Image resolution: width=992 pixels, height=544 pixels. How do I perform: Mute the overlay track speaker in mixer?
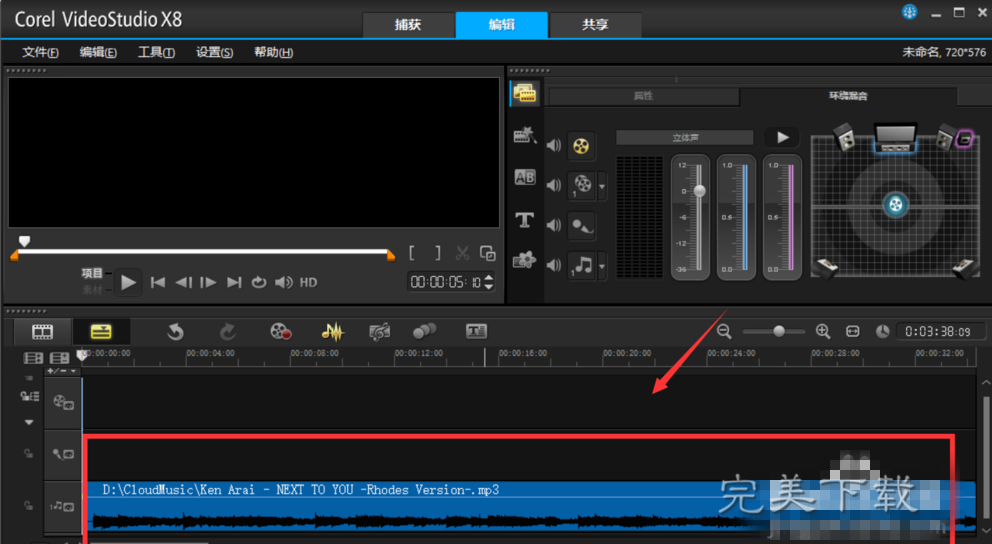[554, 185]
